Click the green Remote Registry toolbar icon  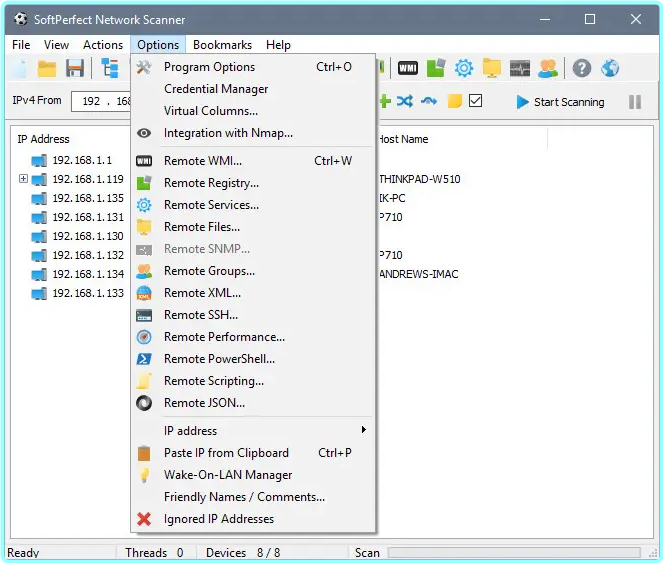436,68
